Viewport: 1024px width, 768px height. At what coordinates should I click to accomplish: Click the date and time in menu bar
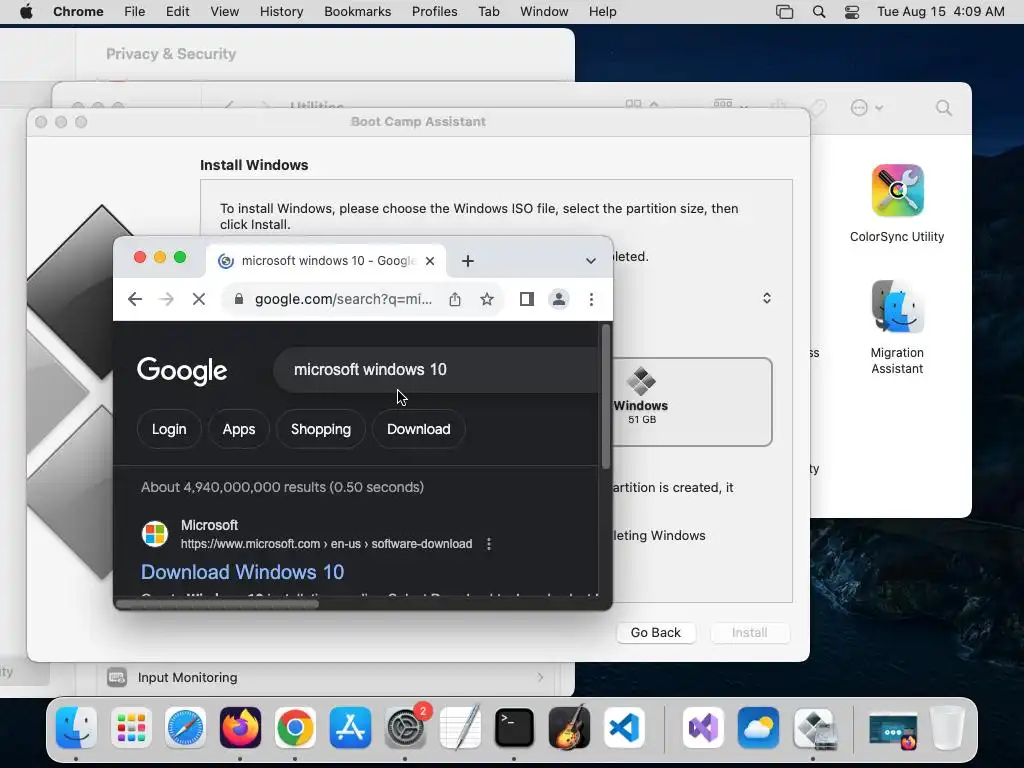point(940,12)
